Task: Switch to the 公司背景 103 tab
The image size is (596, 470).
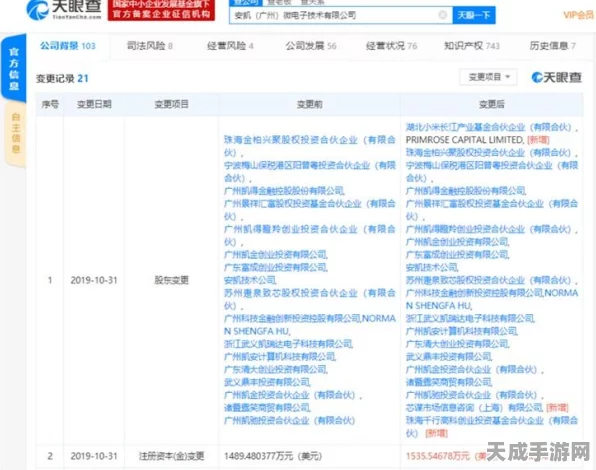Action: [x=68, y=46]
